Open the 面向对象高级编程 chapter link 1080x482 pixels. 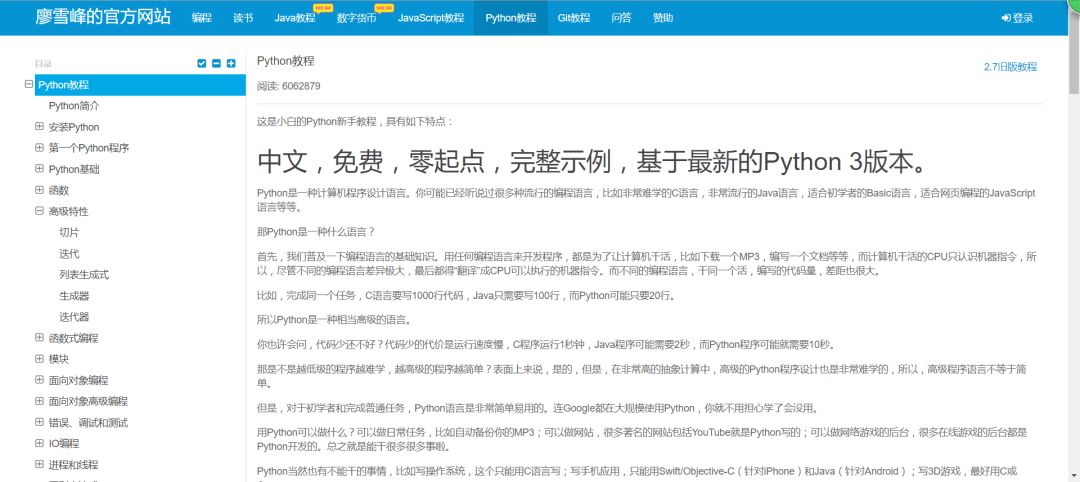click(88, 401)
